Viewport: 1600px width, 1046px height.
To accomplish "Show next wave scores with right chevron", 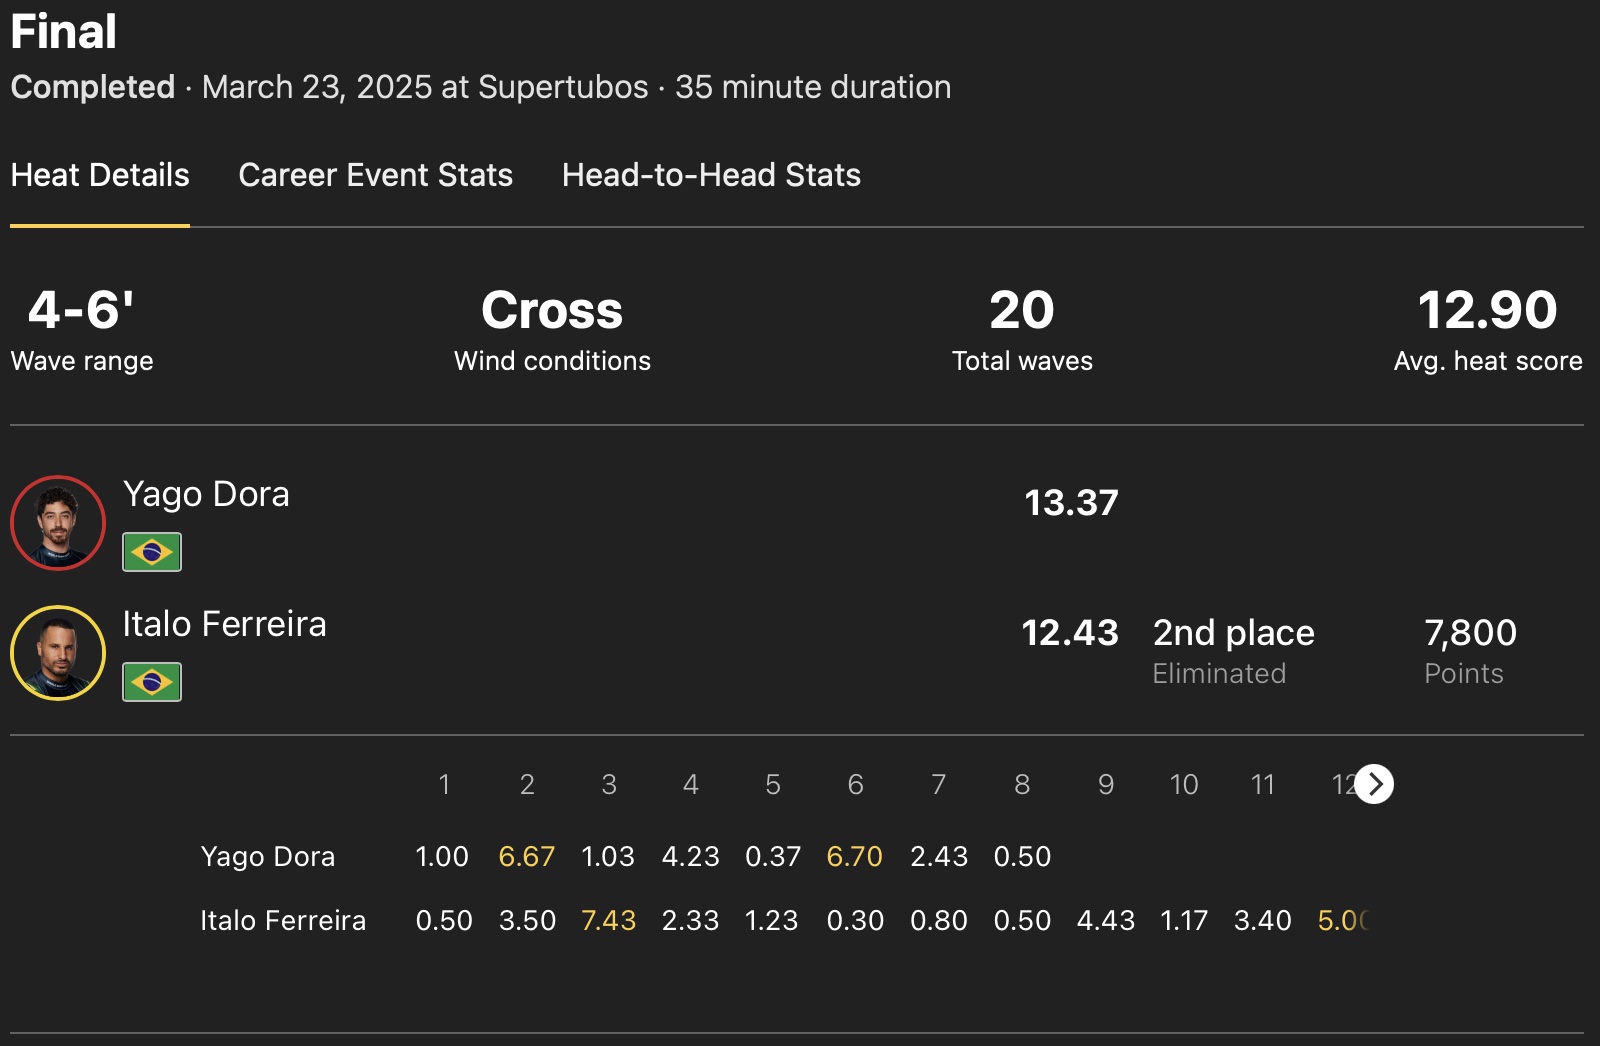I will [x=1375, y=784].
